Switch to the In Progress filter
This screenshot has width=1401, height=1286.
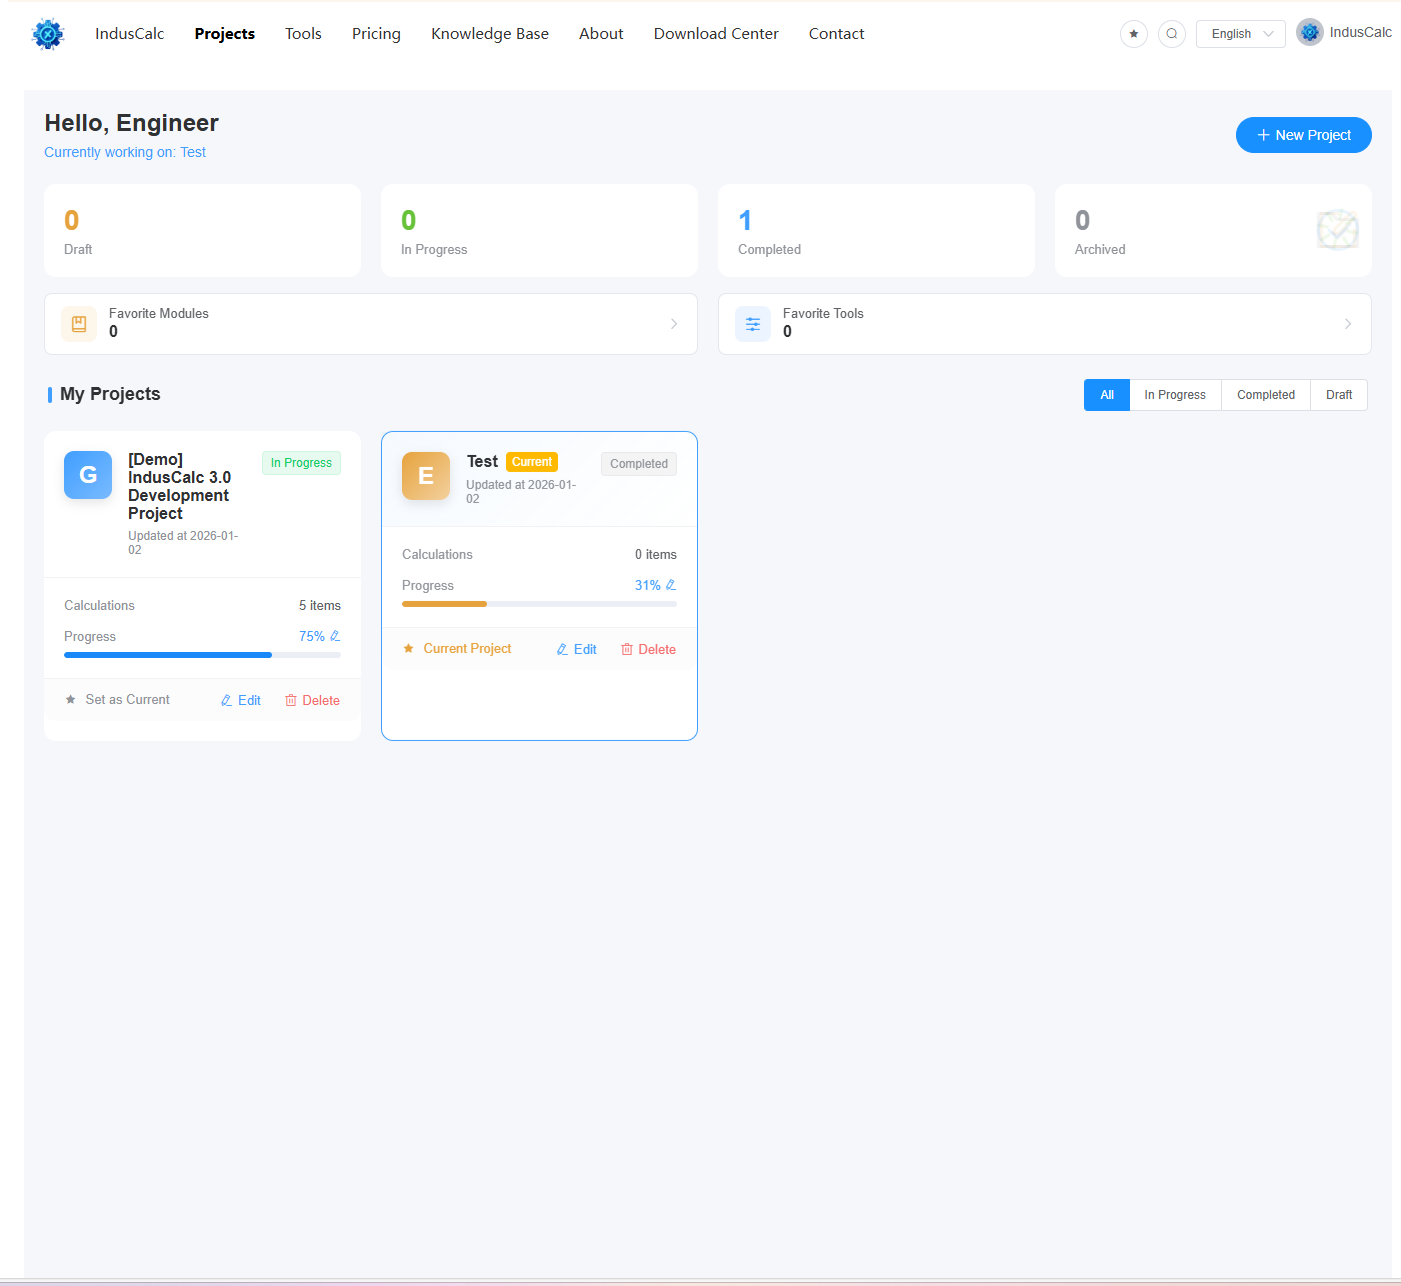[1174, 394]
